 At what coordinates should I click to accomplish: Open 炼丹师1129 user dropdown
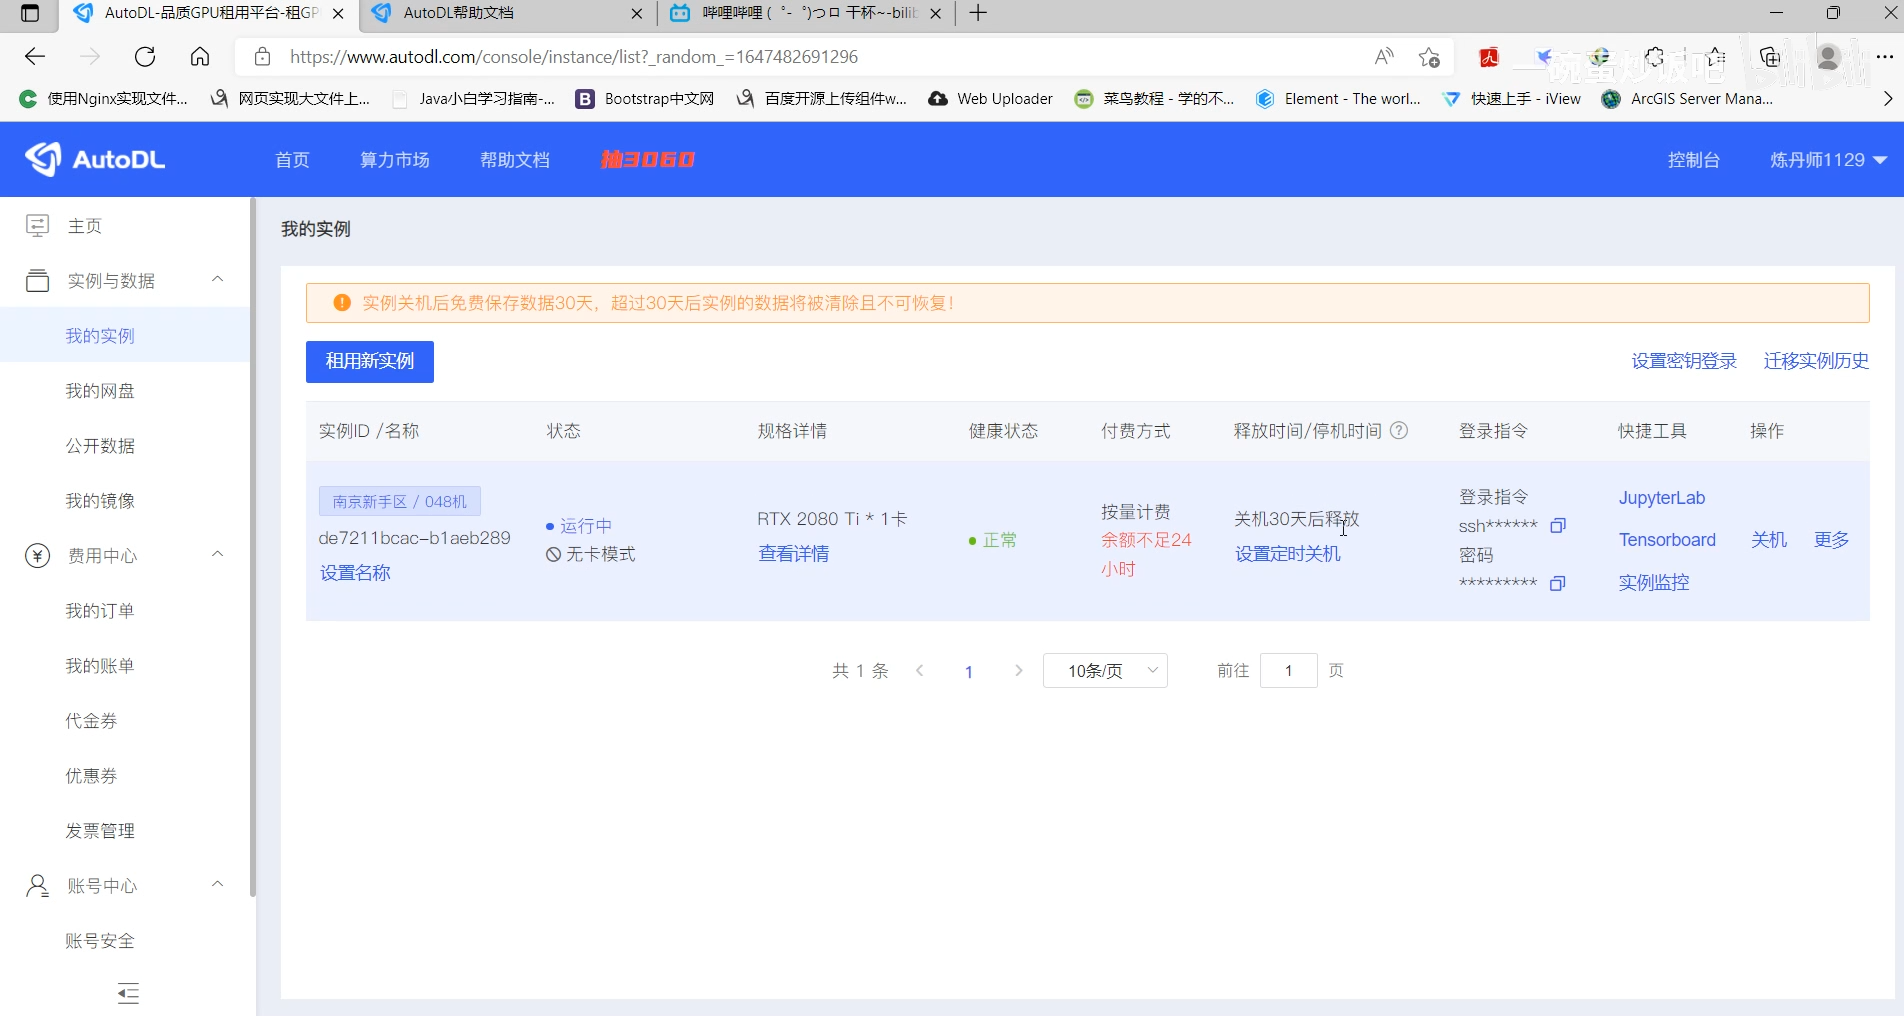point(1828,160)
